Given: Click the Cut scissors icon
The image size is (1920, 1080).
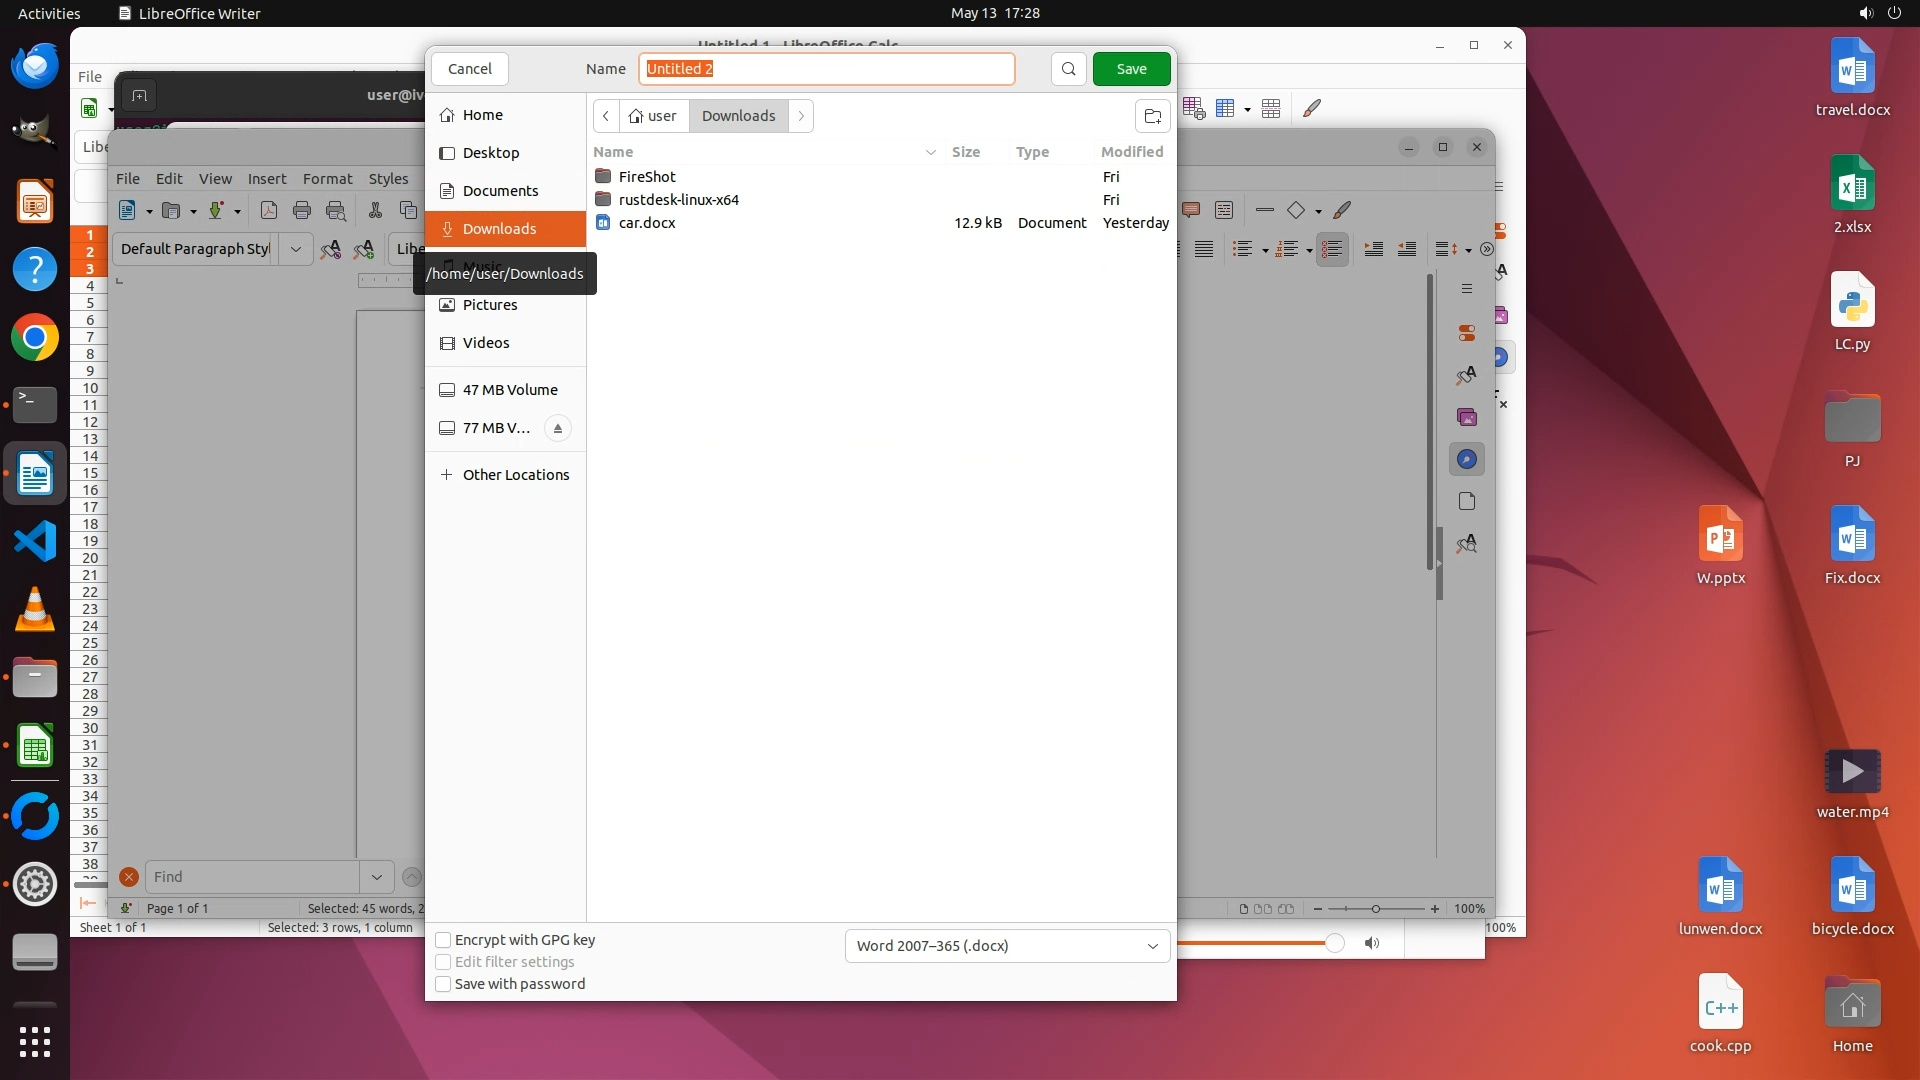Looking at the screenshot, I should [x=375, y=210].
